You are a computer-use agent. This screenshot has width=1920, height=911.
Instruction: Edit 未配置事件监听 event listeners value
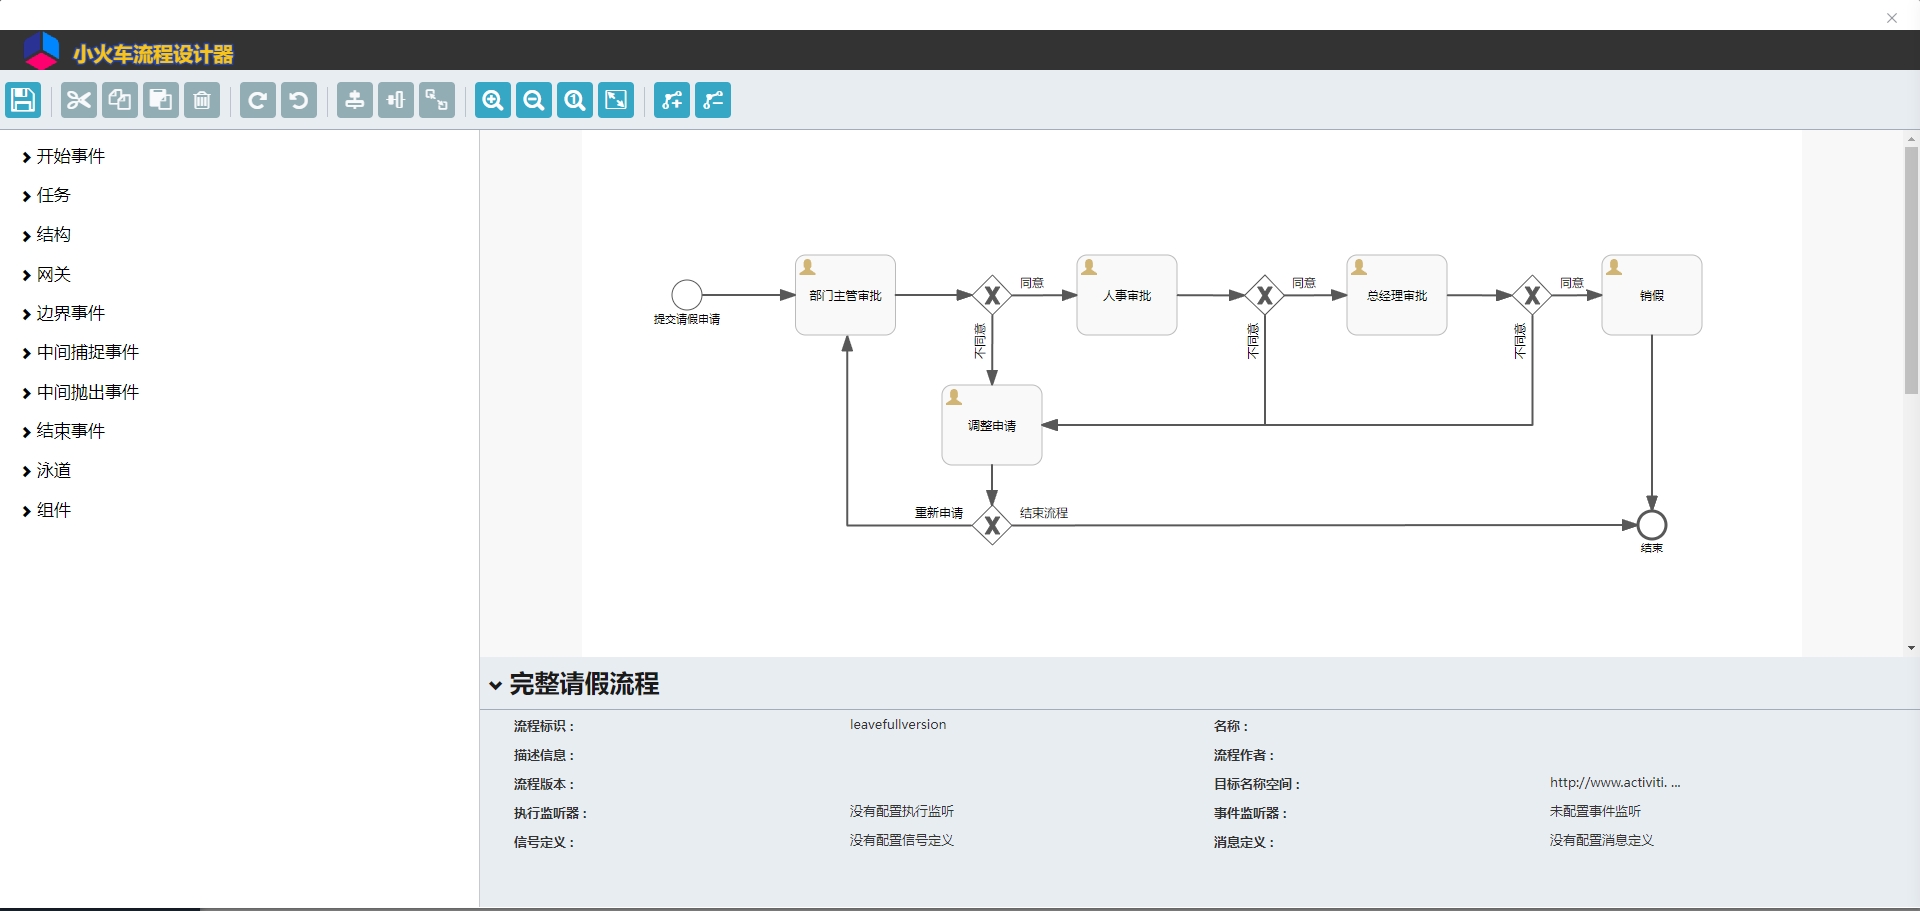tap(1595, 812)
